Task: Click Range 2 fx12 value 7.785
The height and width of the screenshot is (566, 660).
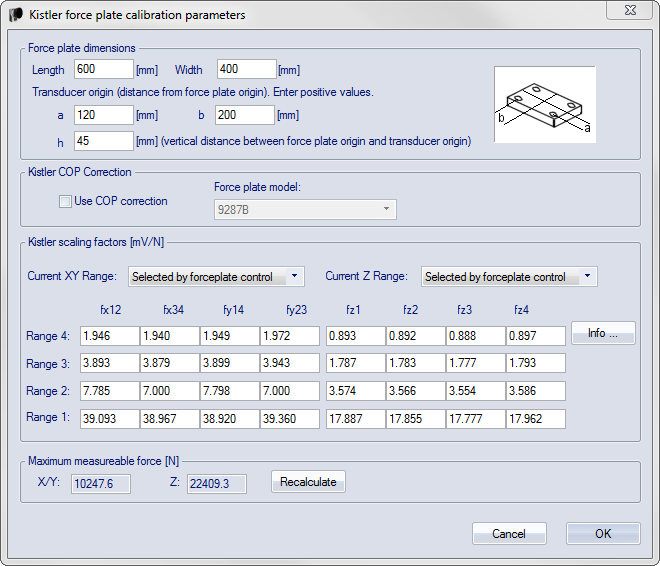Action: tap(110, 391)
